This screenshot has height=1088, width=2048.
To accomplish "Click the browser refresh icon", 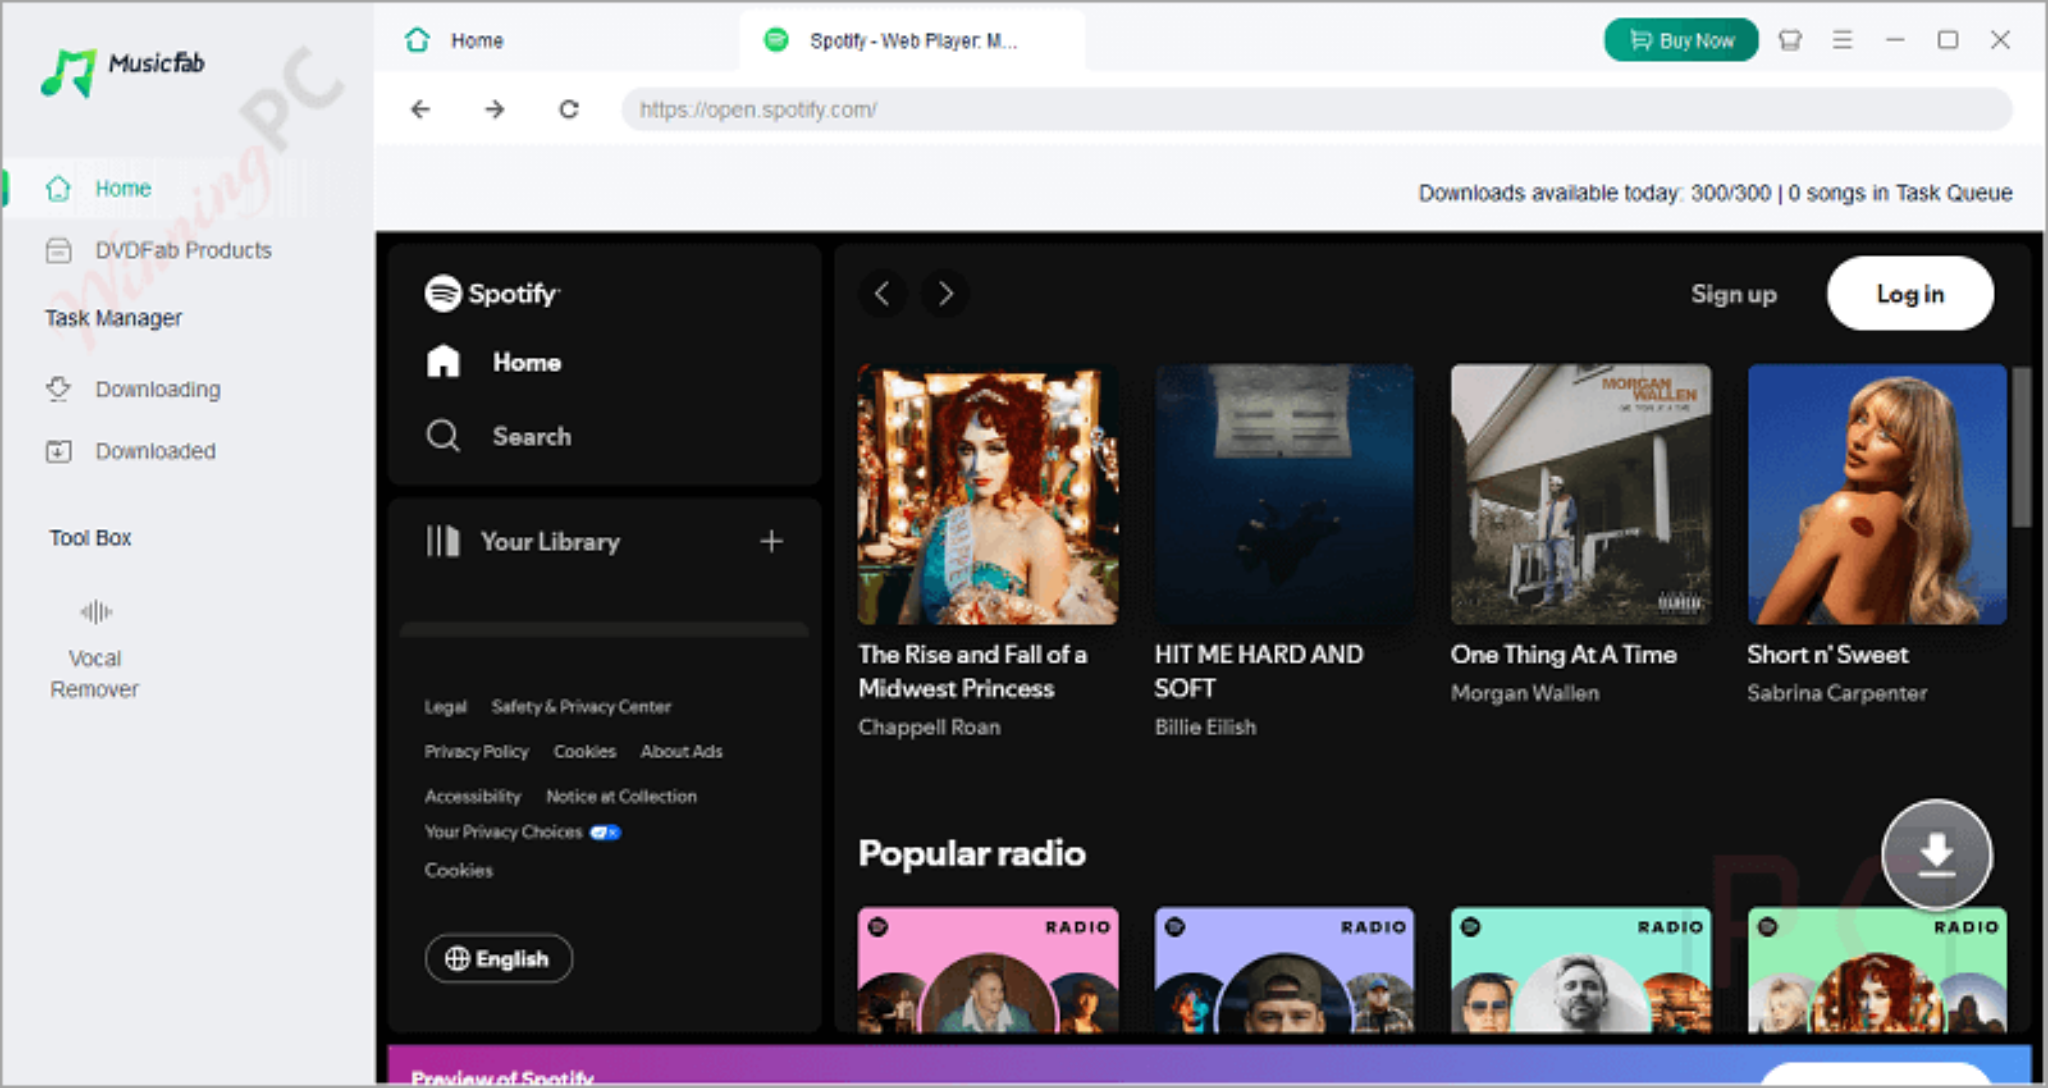I will coord(568,110).
